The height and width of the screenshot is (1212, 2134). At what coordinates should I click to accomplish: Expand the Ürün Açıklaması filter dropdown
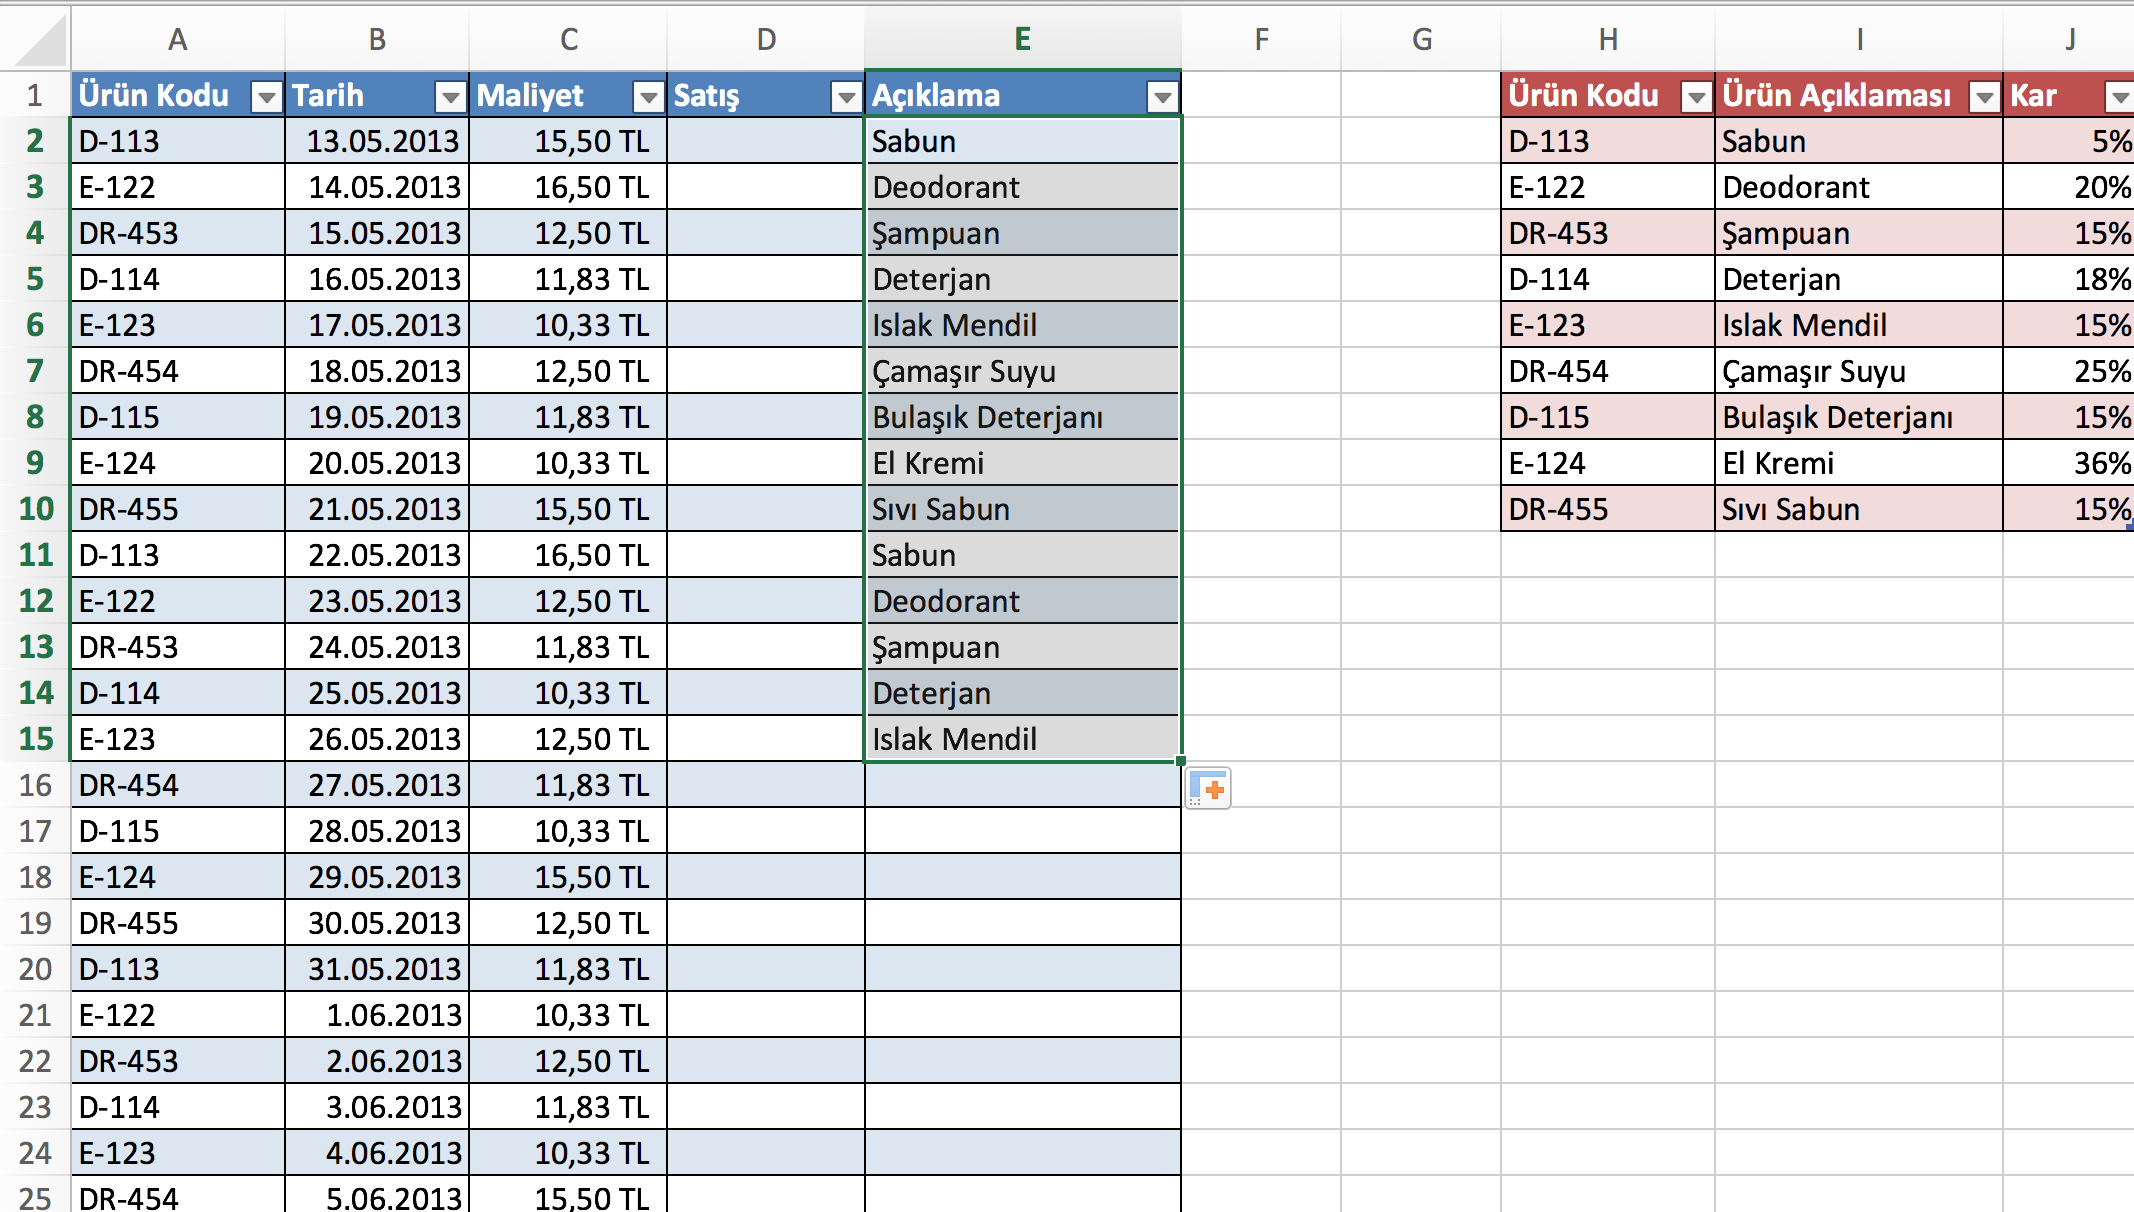[x=1984, y=97]
